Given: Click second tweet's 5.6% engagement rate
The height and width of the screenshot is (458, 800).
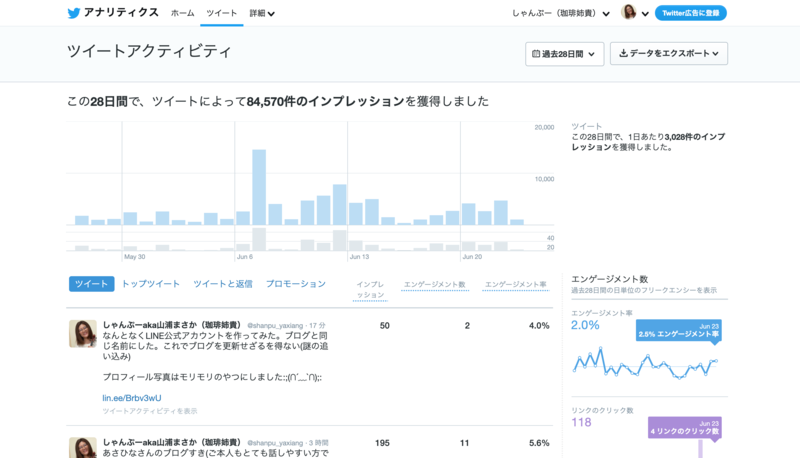Looking at the screenshot, I should (539, 443).
